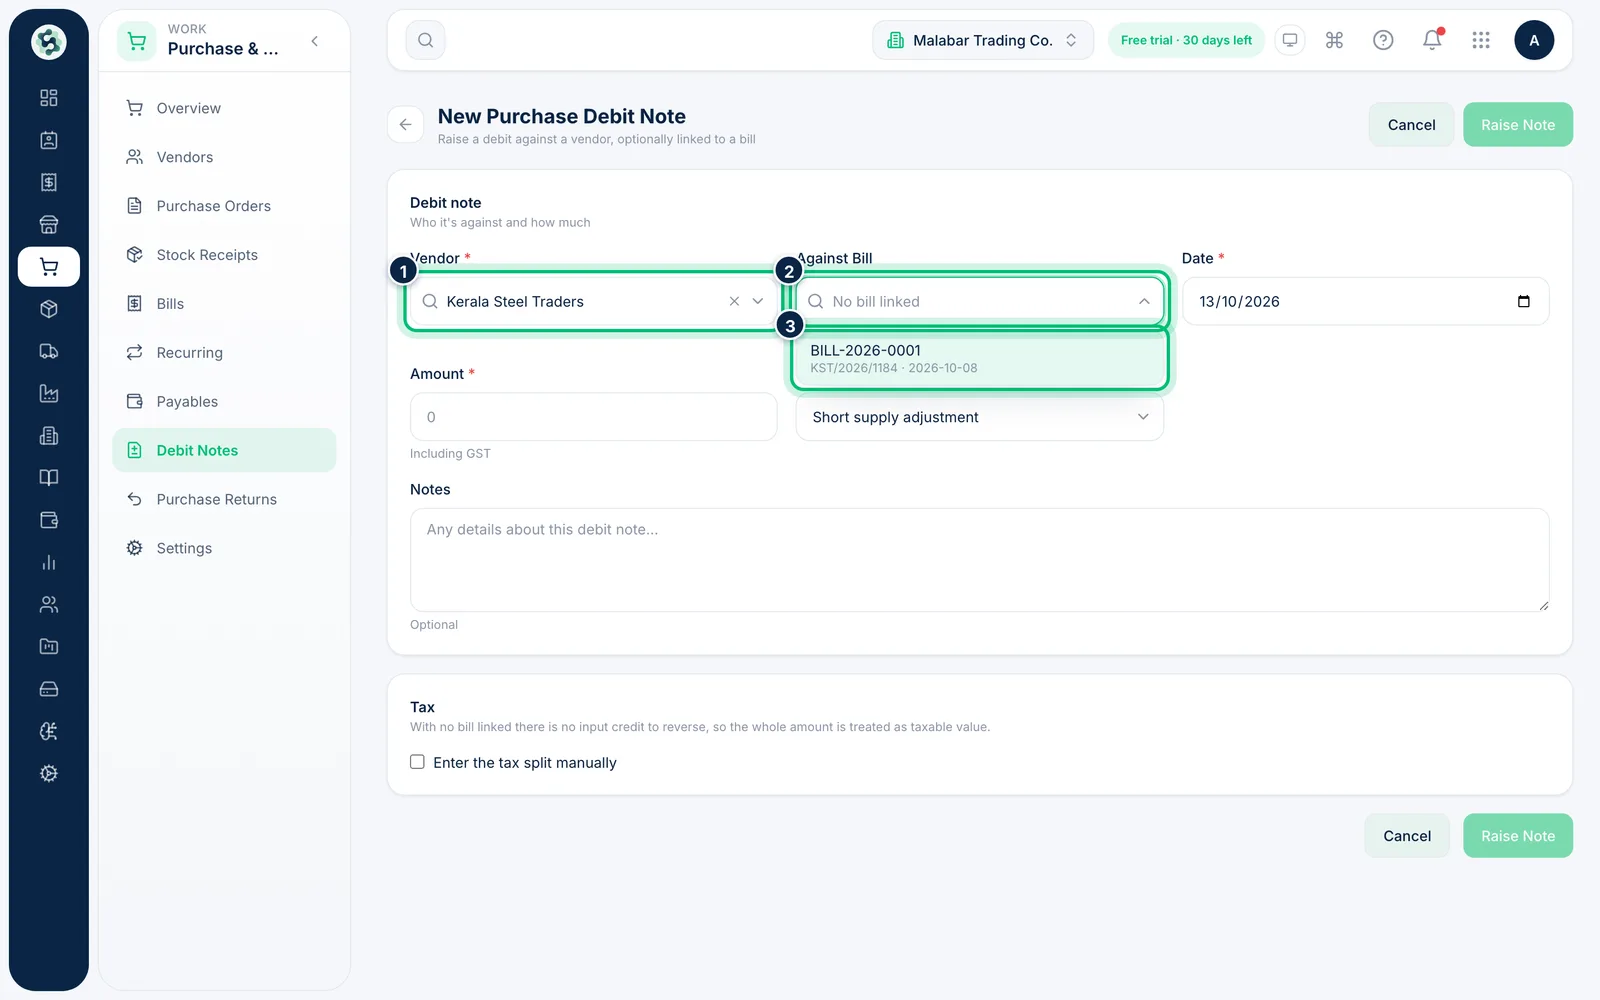Screen dimensions: 1600x1000
Task: Open the book icon in left rail
Action: [x=48, y=478]
